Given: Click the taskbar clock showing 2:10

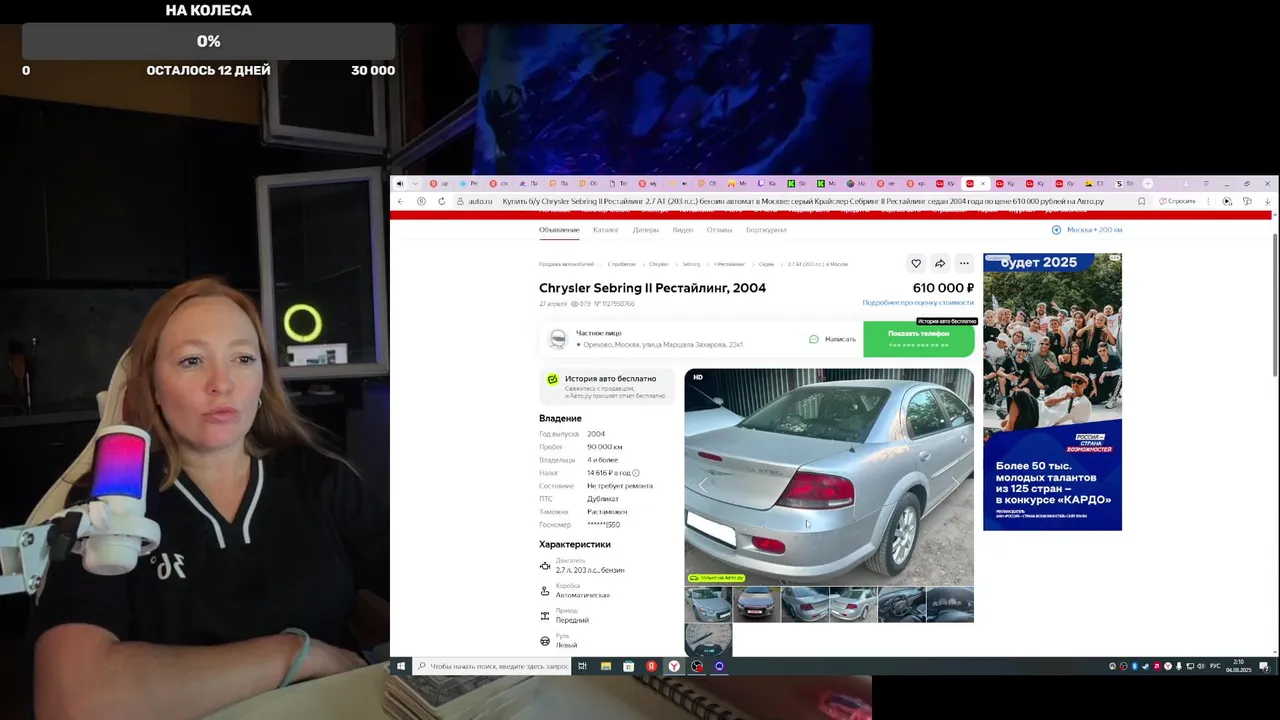Looking at the screenshot, I should coord(1238,666).
